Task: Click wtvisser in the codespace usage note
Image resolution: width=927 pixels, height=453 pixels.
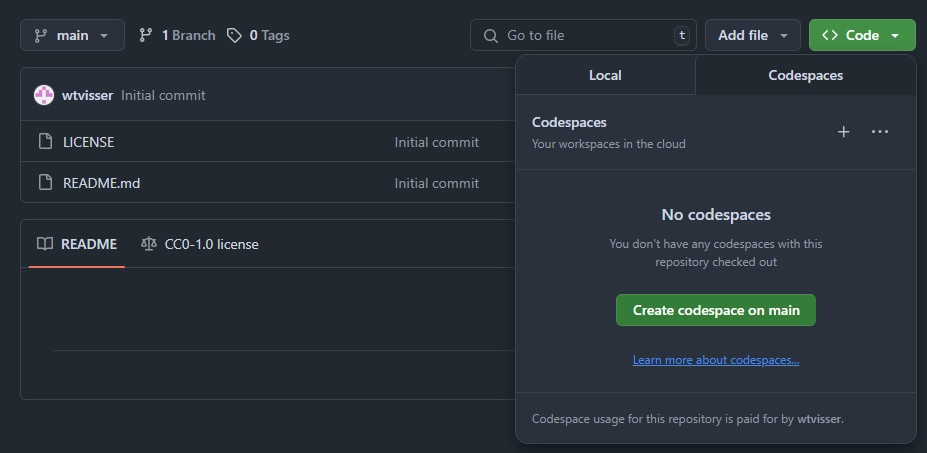Action: 819,419
